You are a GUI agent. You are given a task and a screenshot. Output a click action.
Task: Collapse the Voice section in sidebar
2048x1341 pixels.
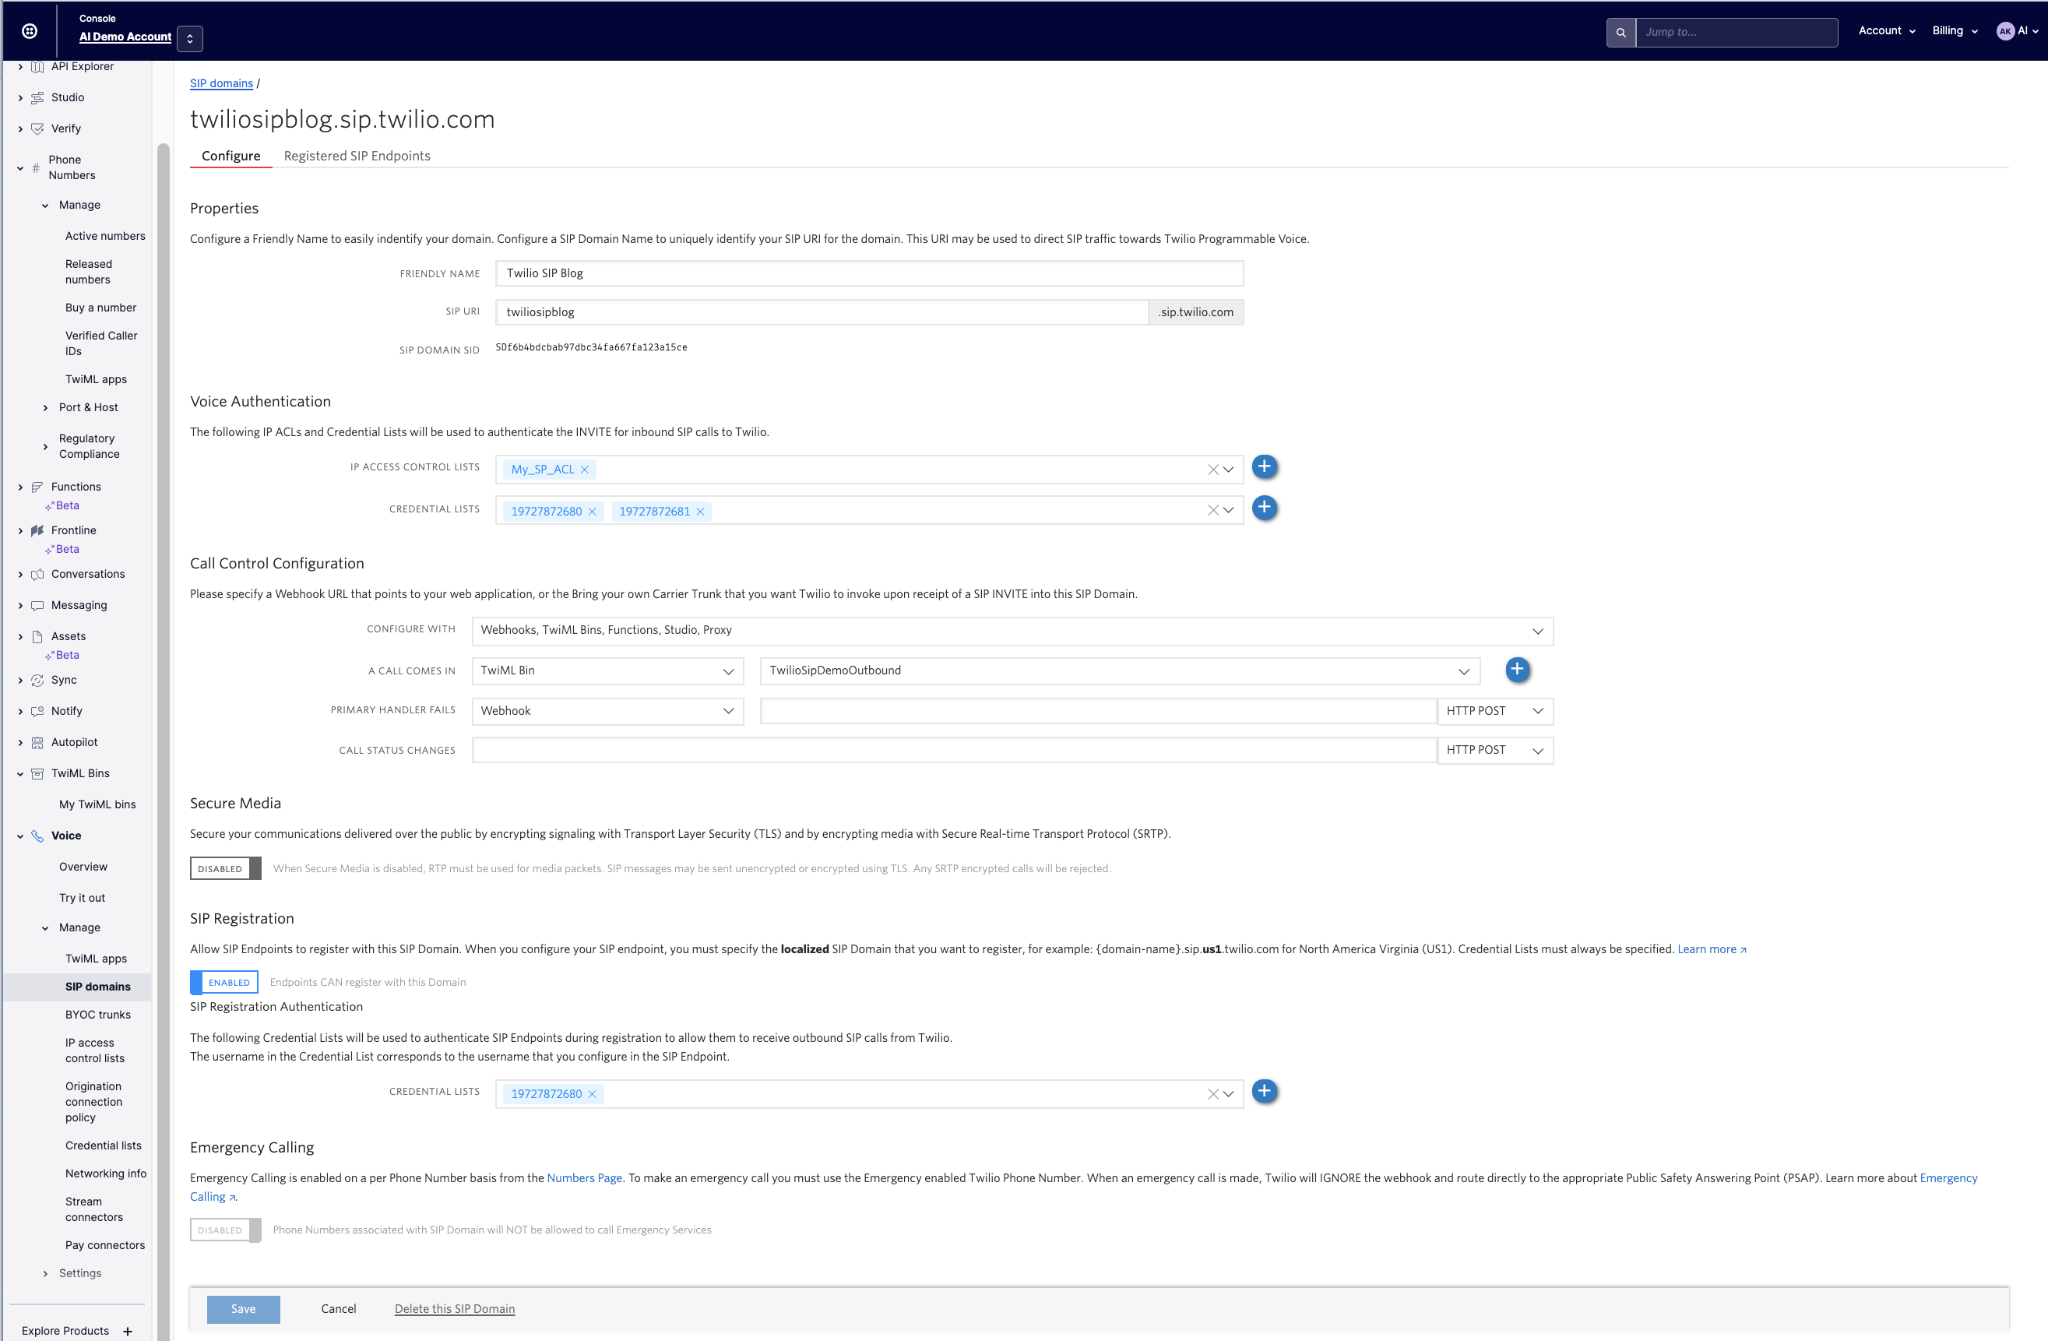click(20, 836)
